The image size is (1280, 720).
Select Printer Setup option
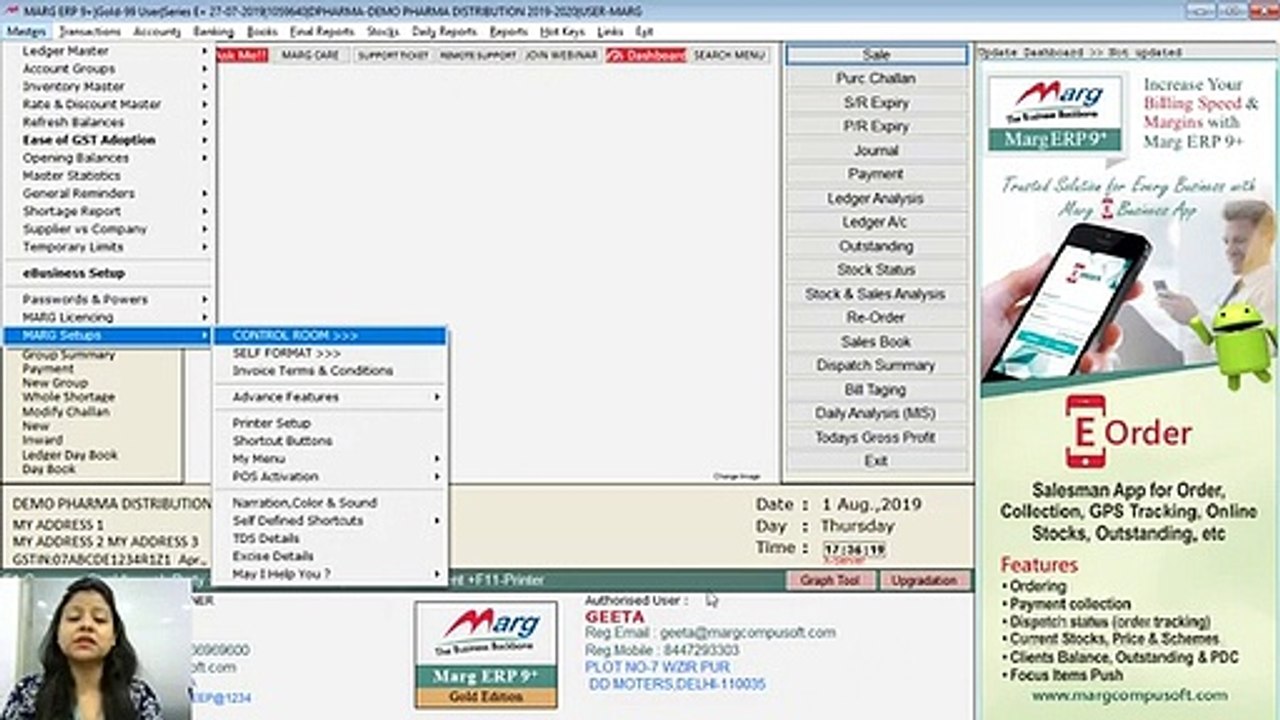(330, 423)
